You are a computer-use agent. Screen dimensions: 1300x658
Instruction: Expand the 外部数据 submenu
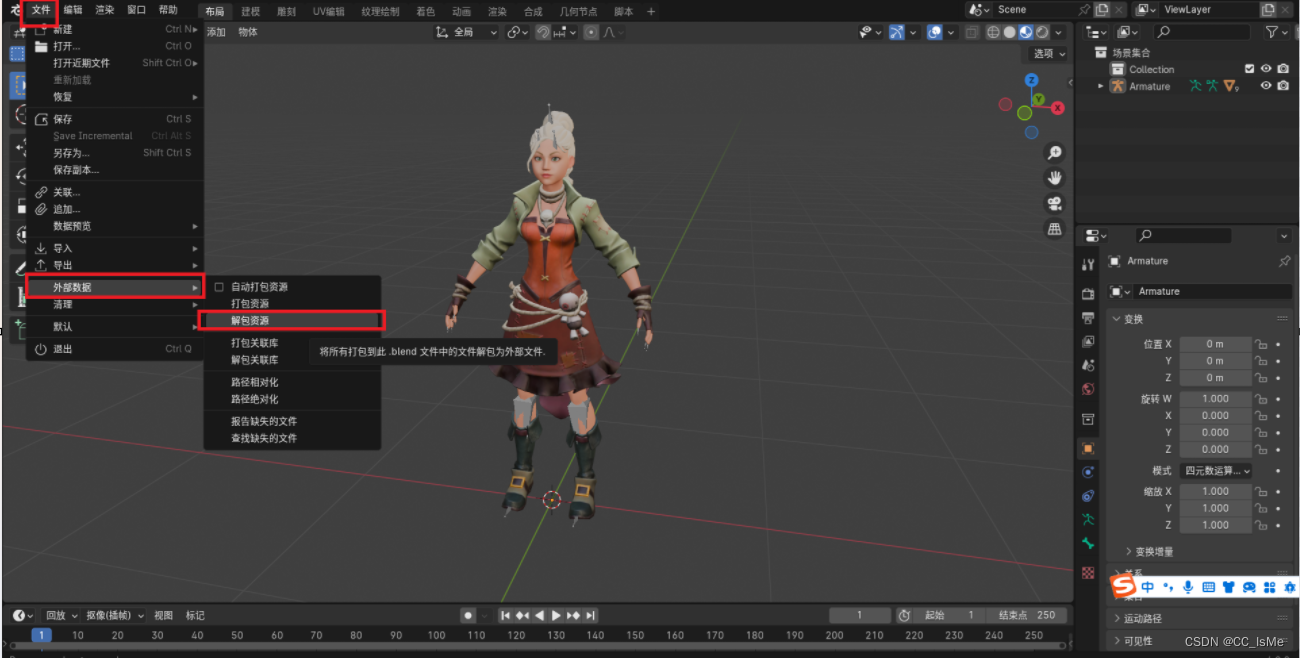(x=115, y=287)
